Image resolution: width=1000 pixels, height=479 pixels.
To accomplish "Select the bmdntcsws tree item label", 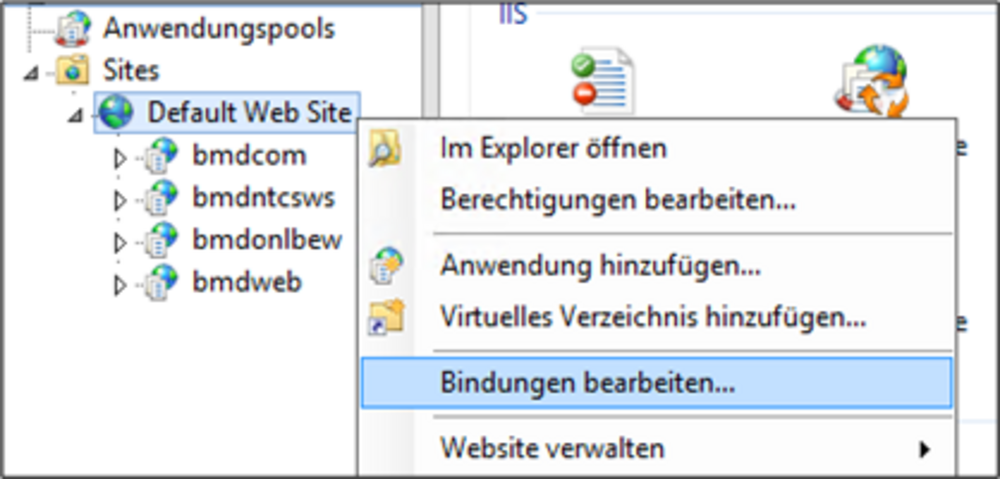I will 262,198.
